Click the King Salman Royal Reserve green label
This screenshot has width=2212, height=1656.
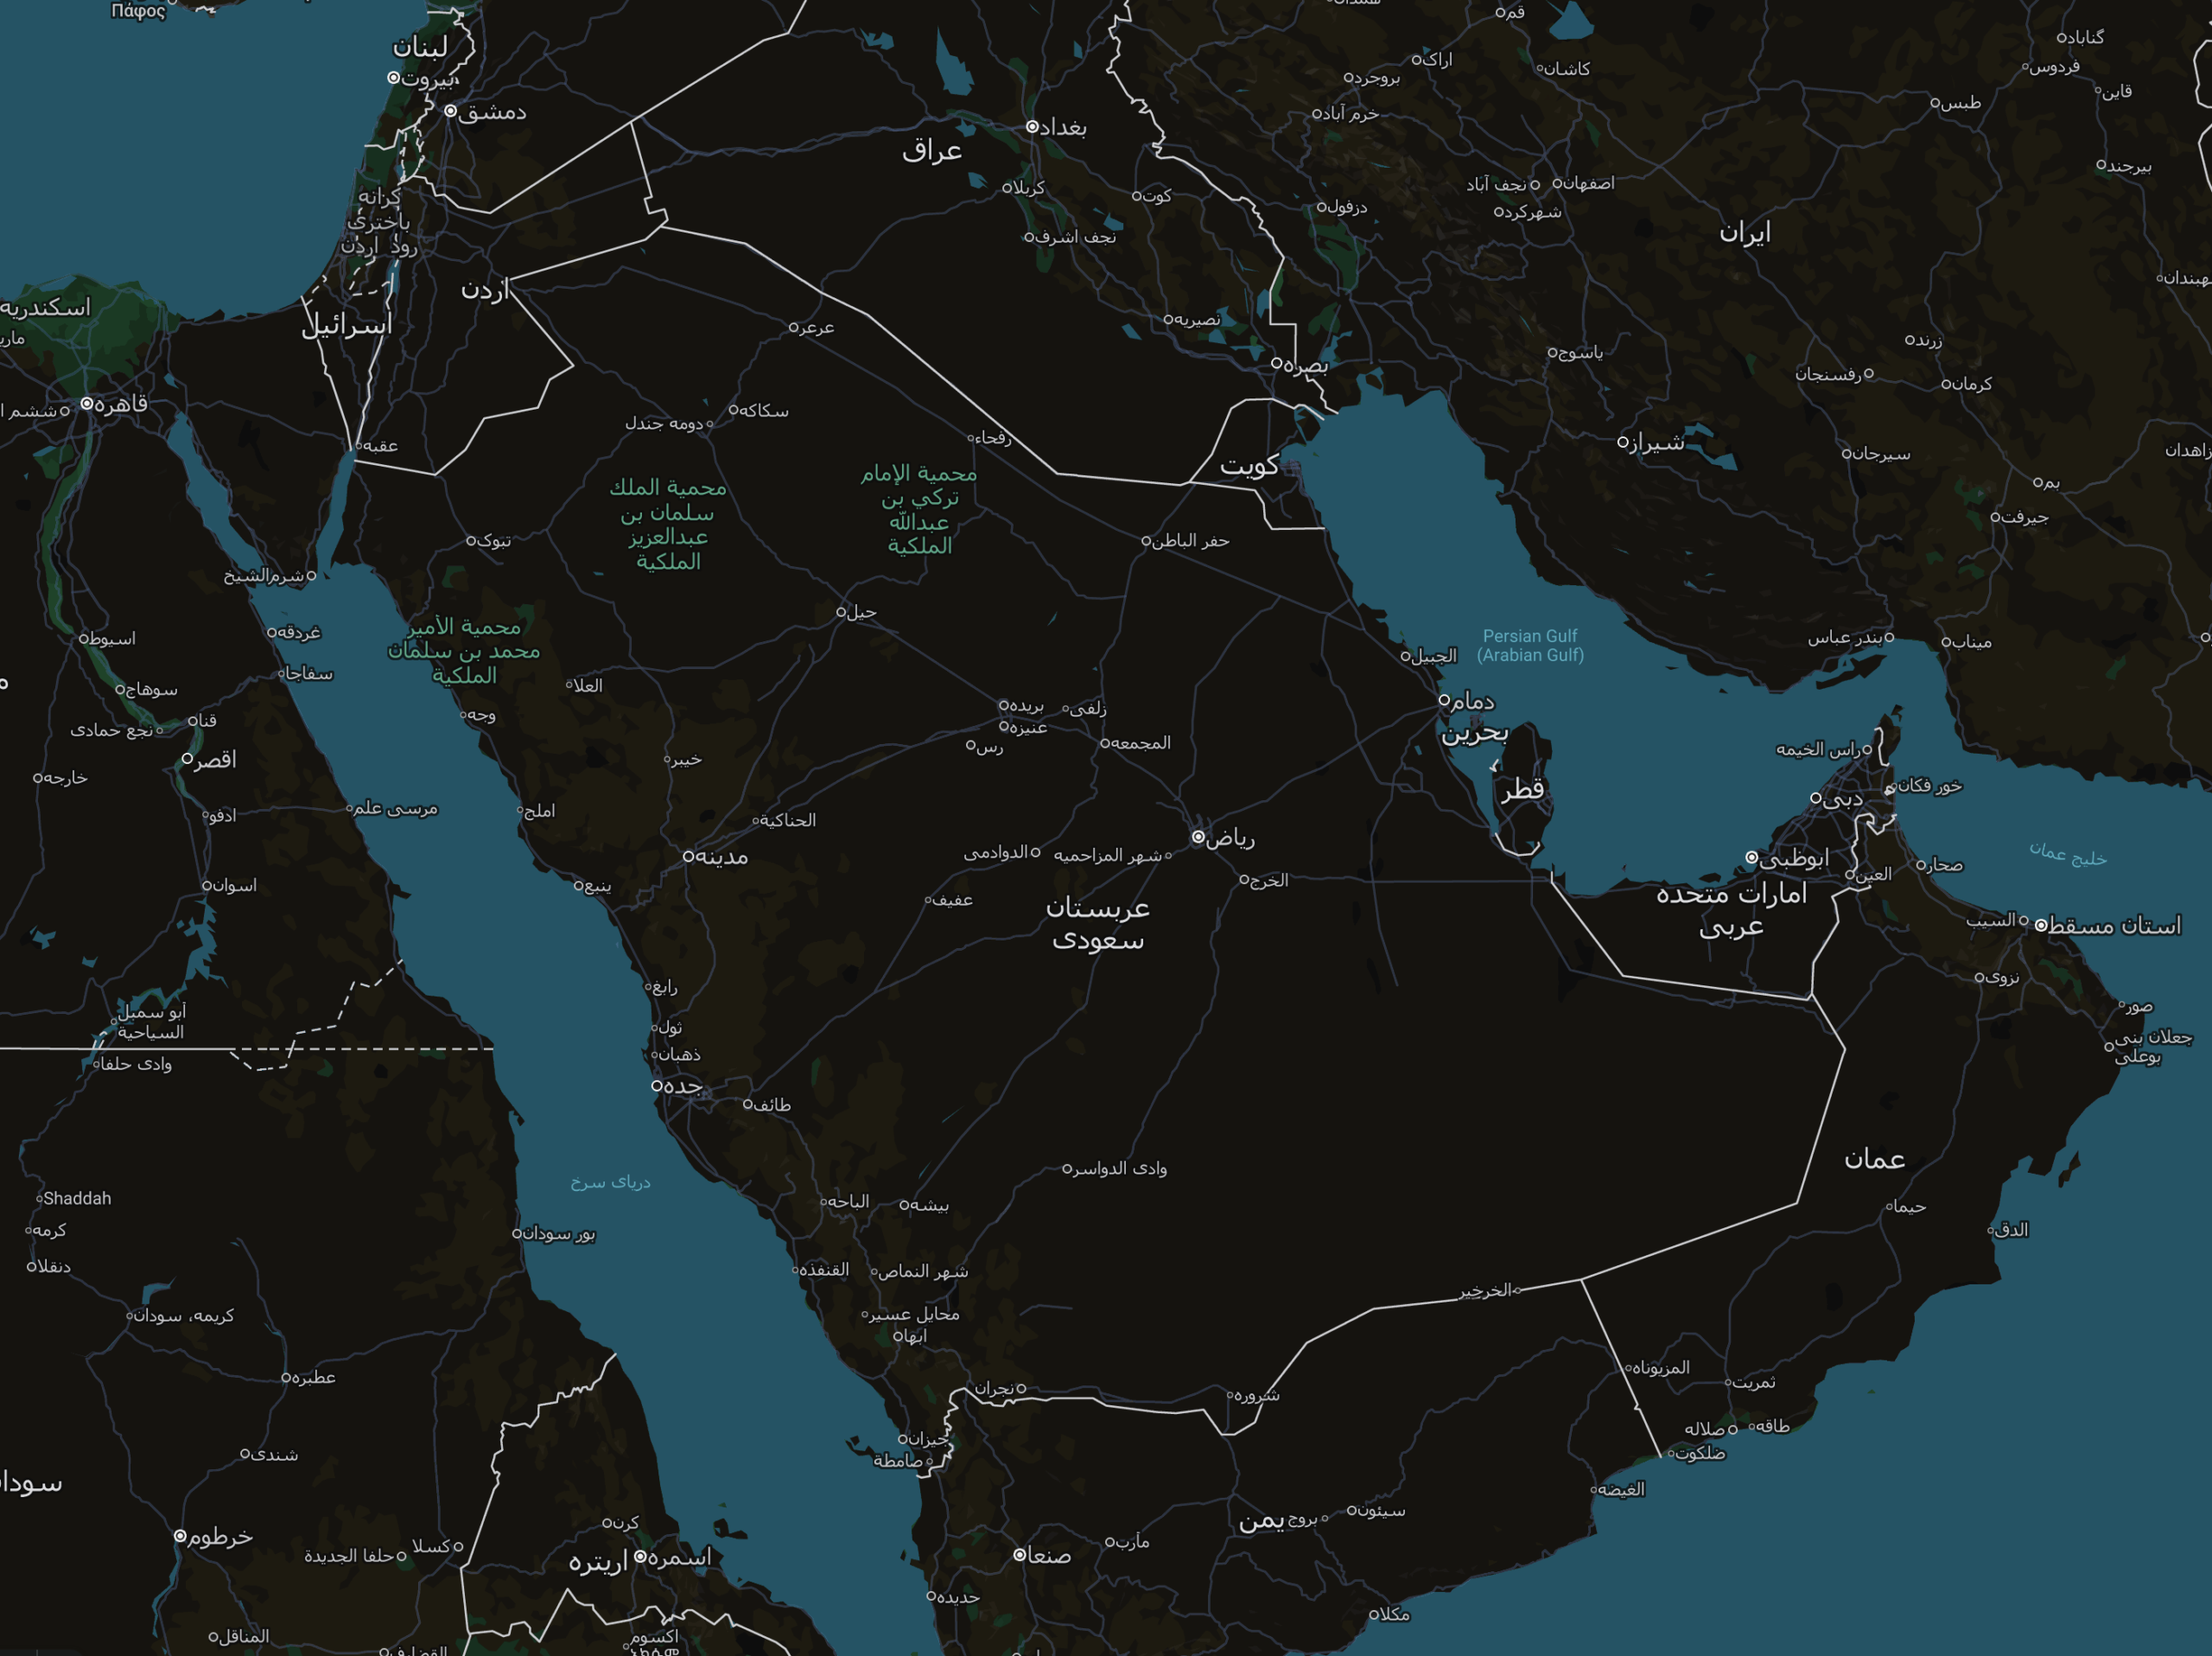pyautogui.click(x=668, y=524)
